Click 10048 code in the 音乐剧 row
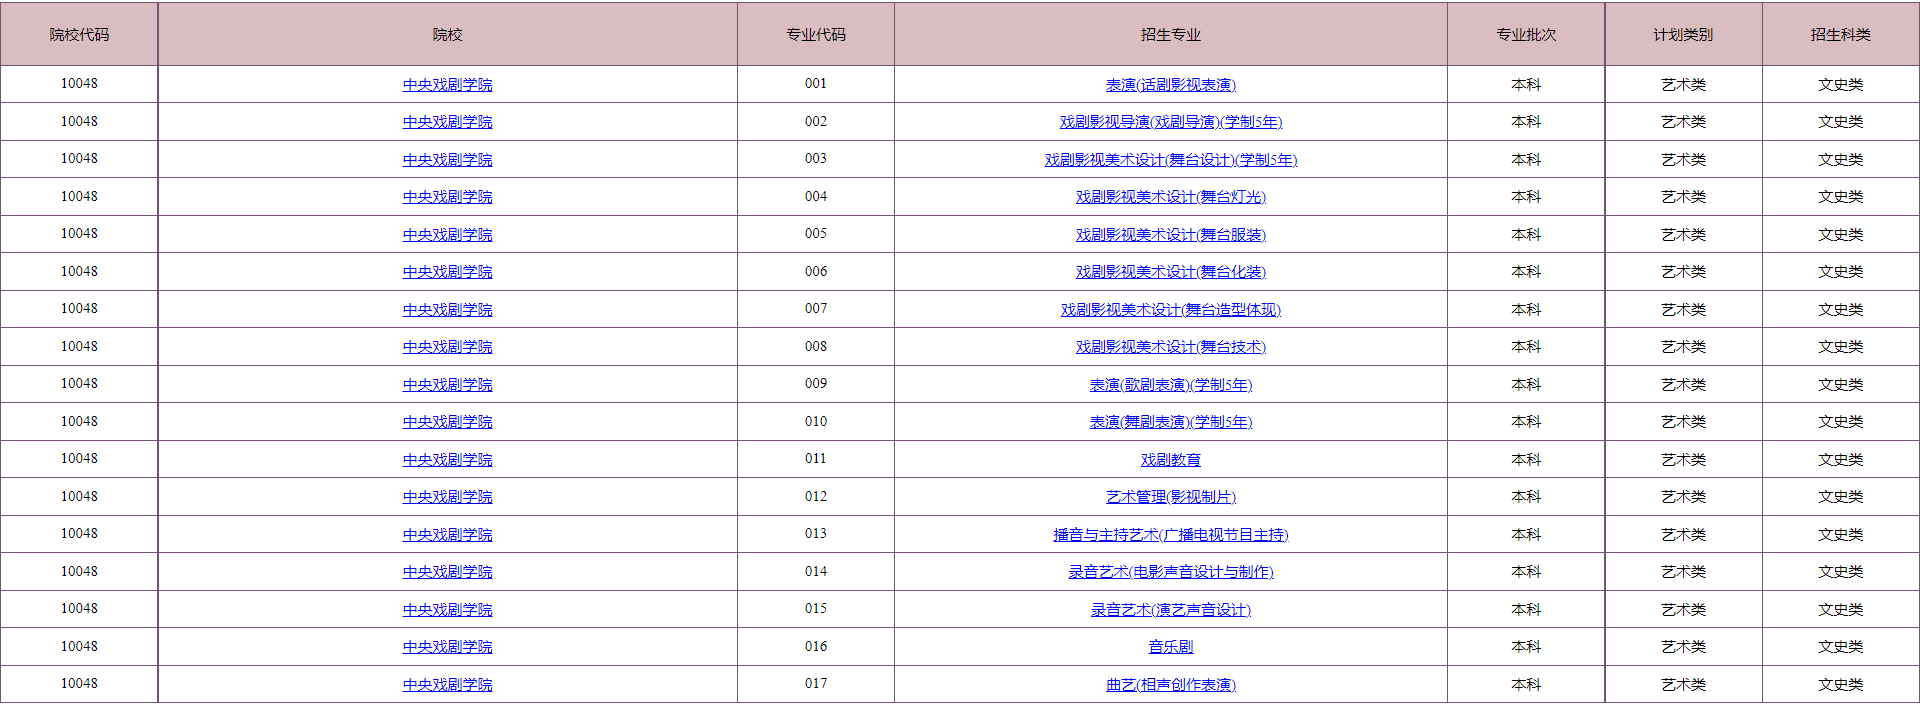 tap(79, 647)
